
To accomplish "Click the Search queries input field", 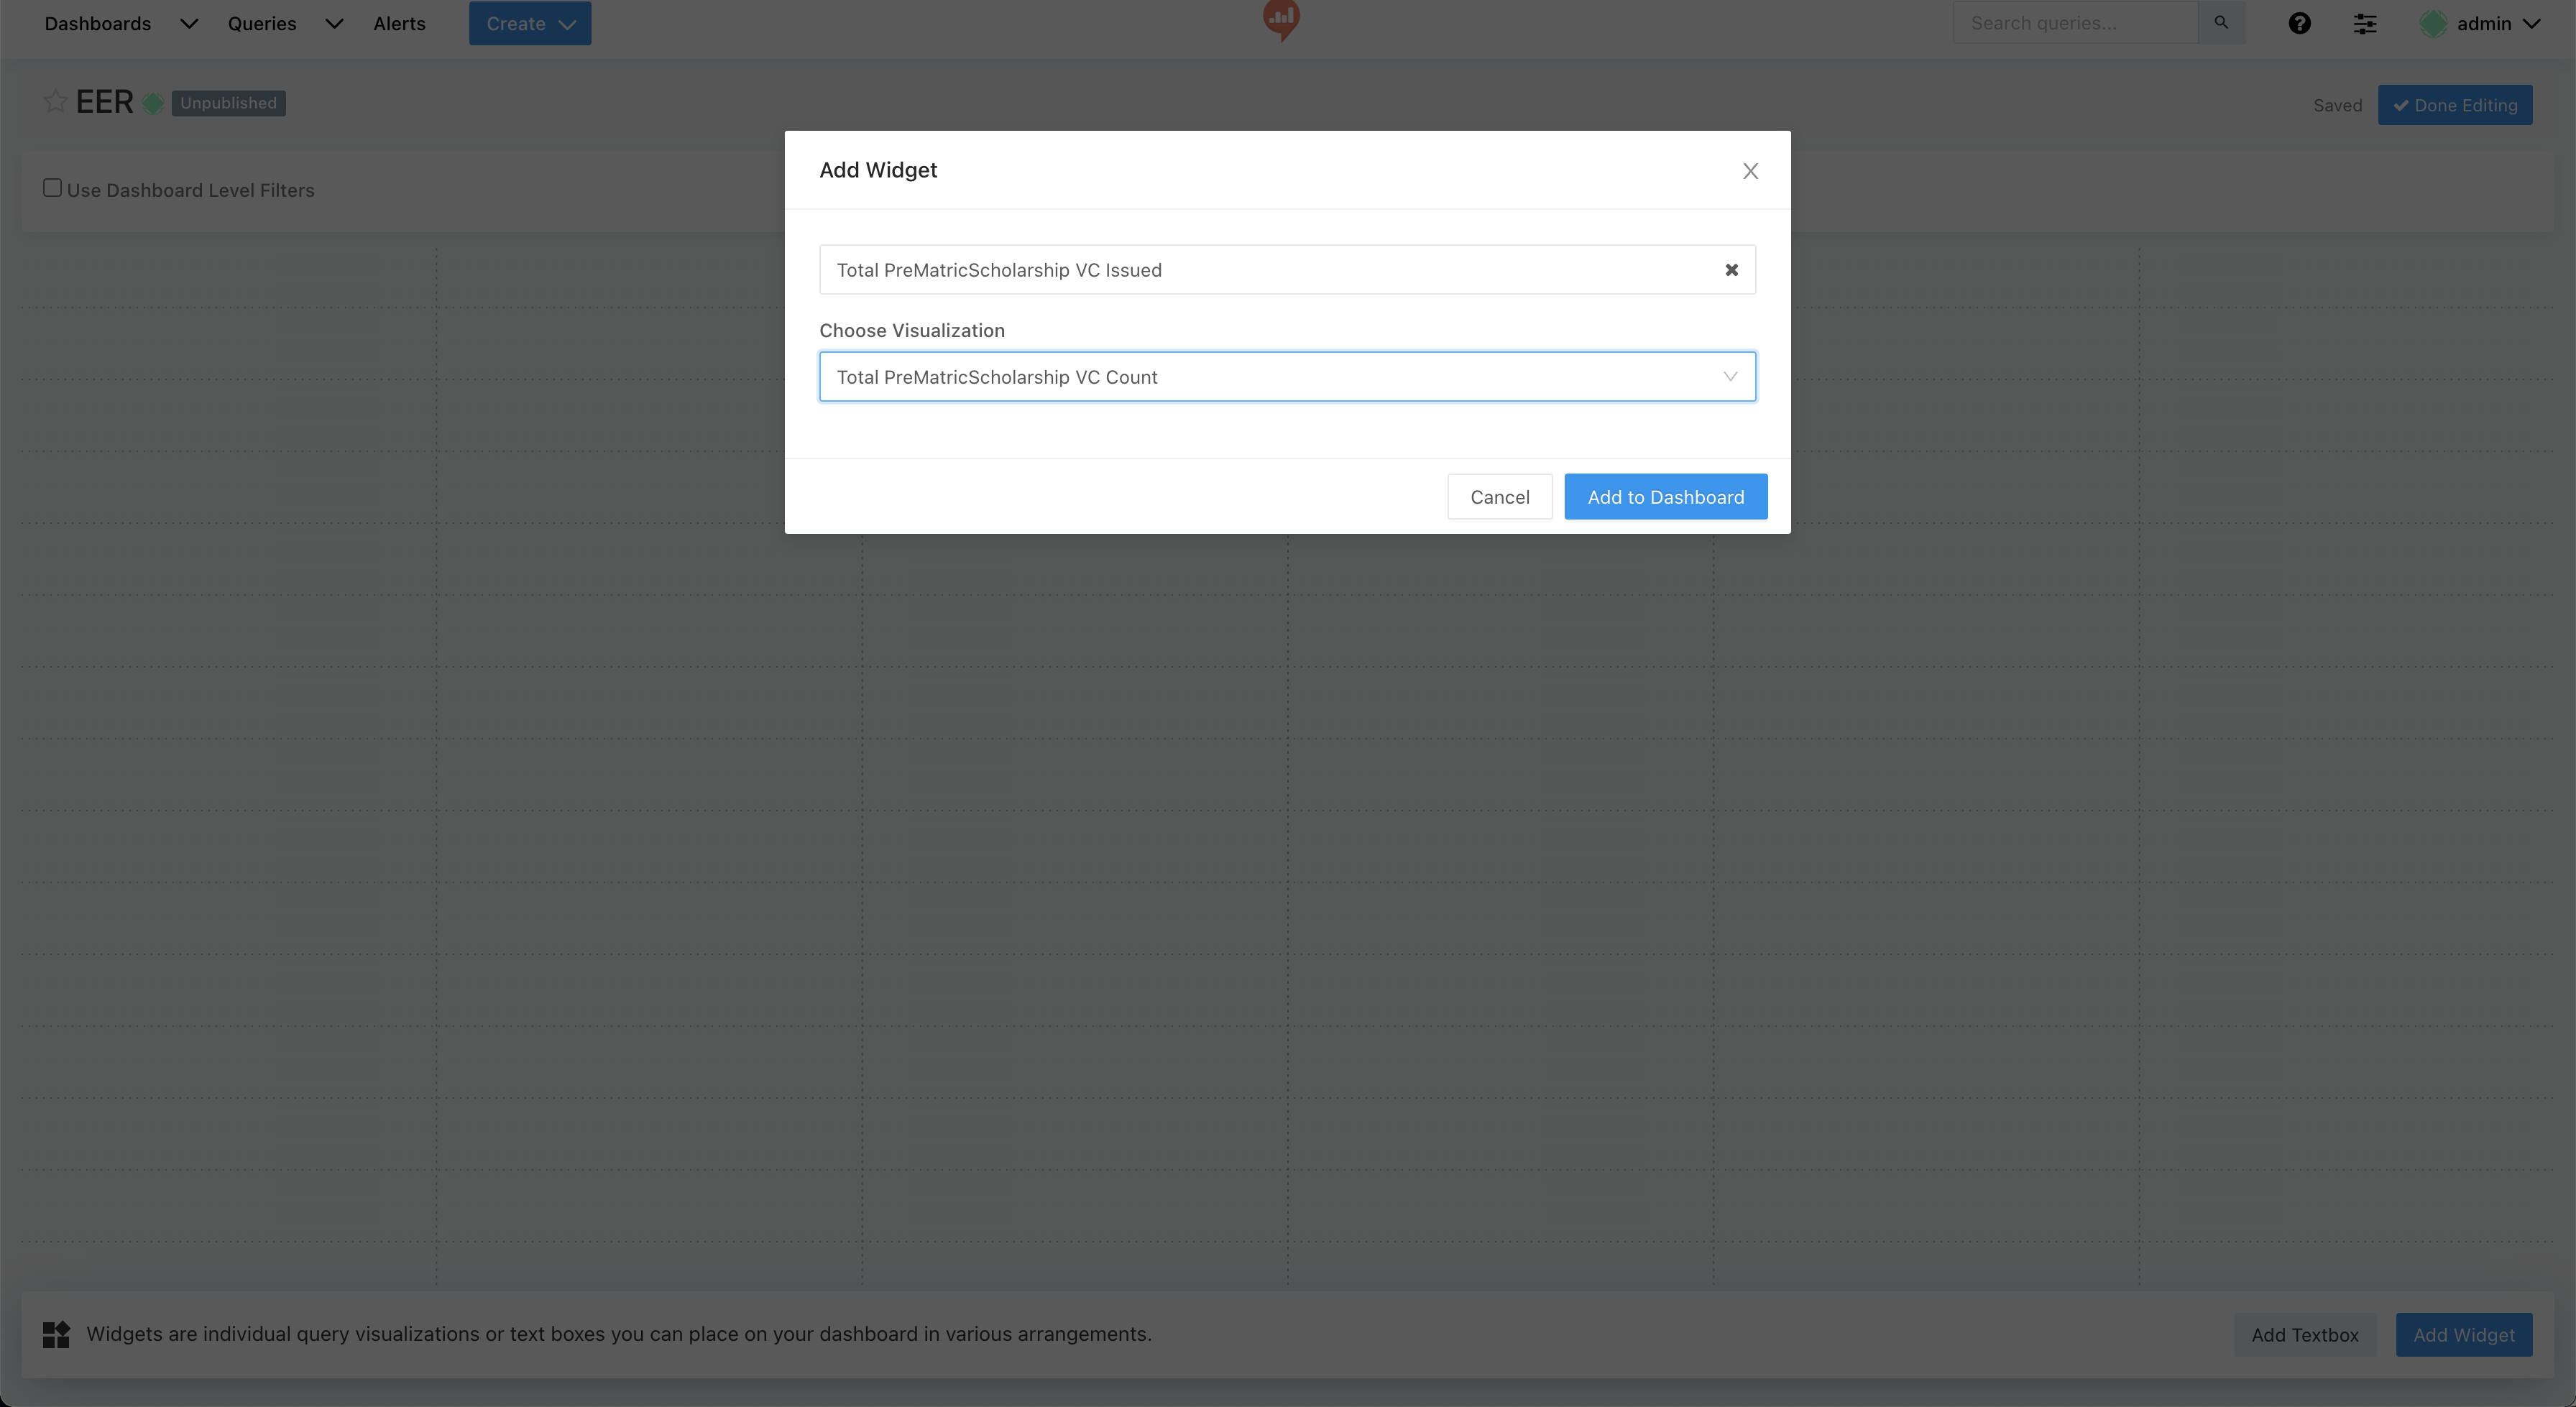I will coord(2075,23).
